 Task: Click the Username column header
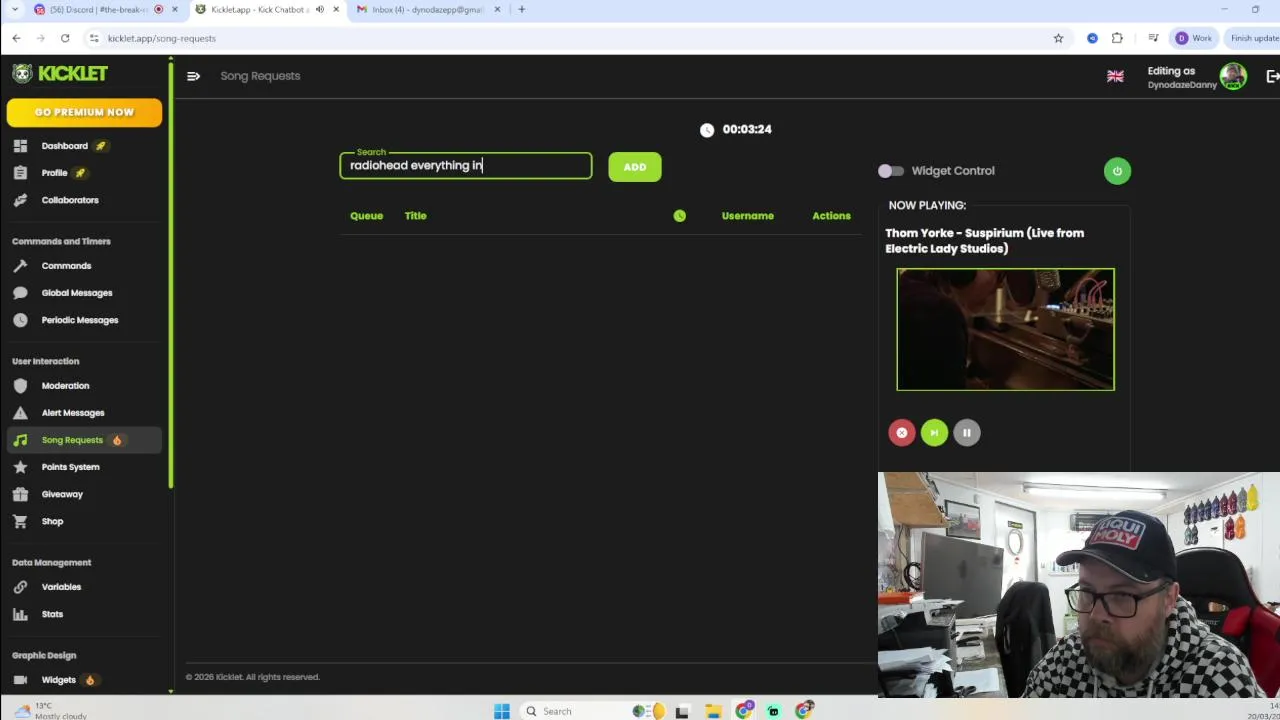tap(748, 216)
